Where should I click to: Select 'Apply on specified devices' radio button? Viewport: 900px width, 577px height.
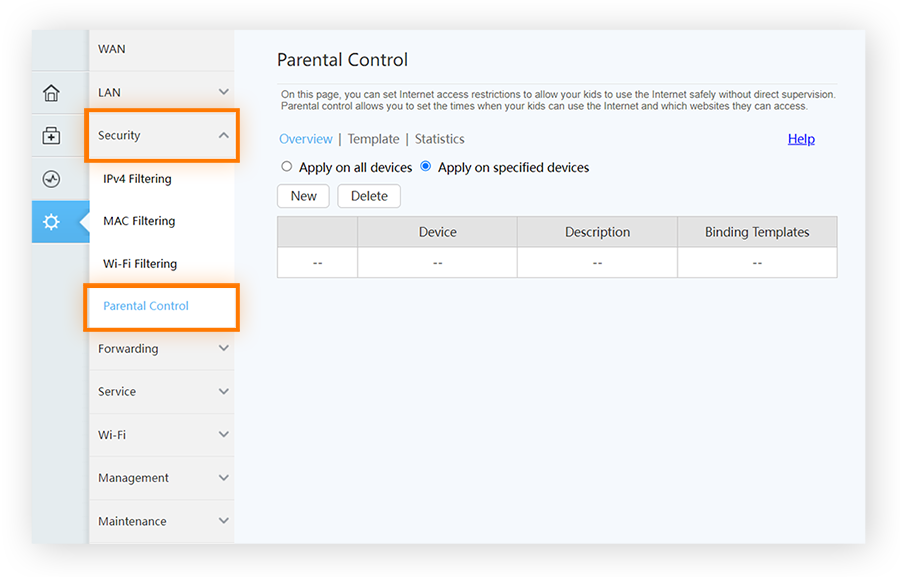click(x=426, y=167)
